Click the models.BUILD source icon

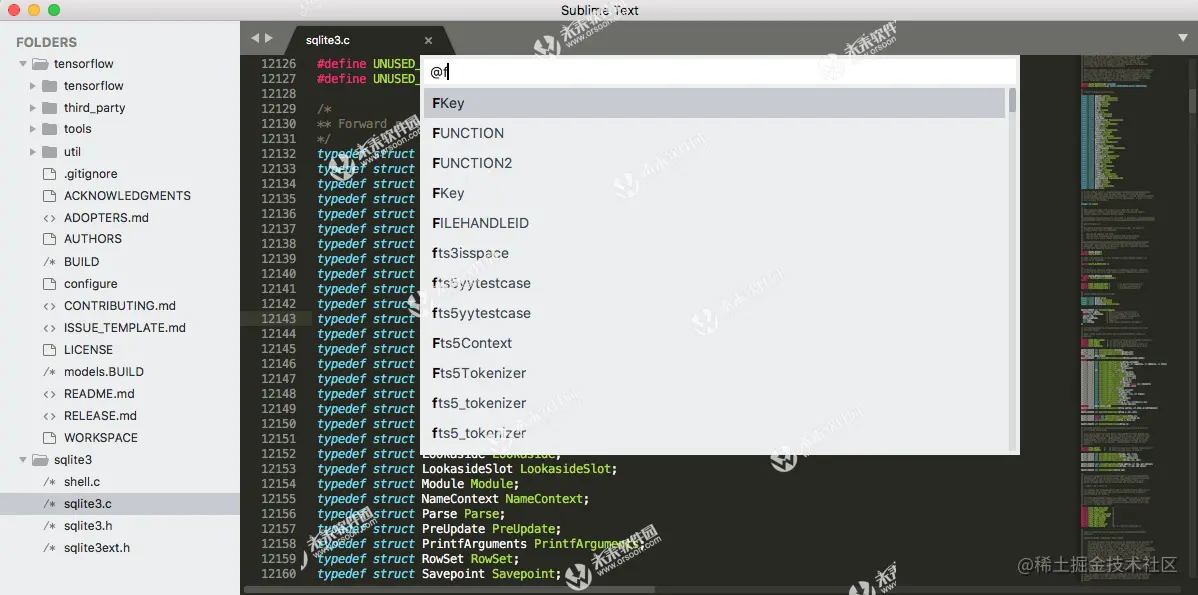[x=50, y=372]
